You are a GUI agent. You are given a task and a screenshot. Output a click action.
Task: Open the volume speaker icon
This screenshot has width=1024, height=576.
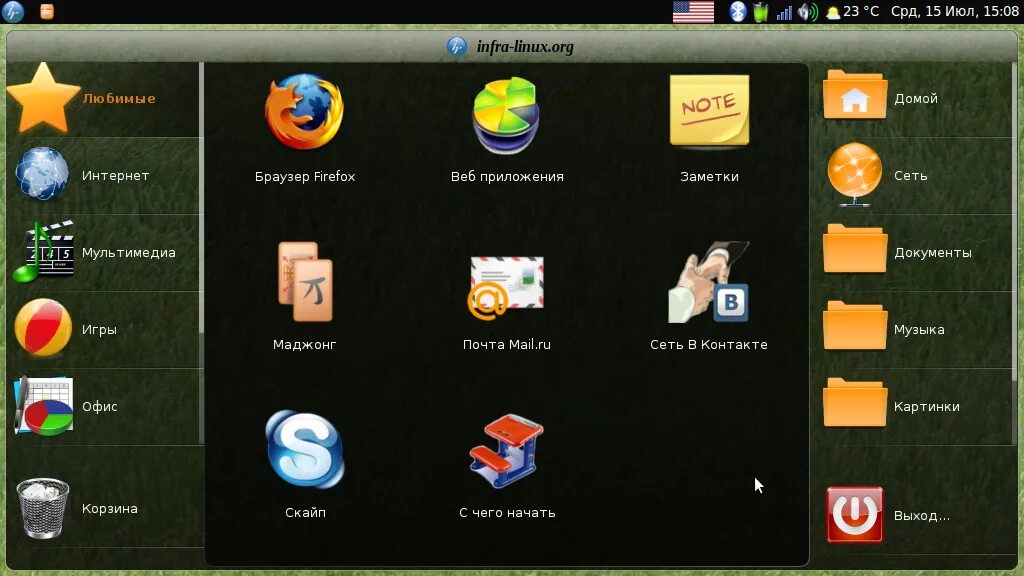tap(808, 12)
